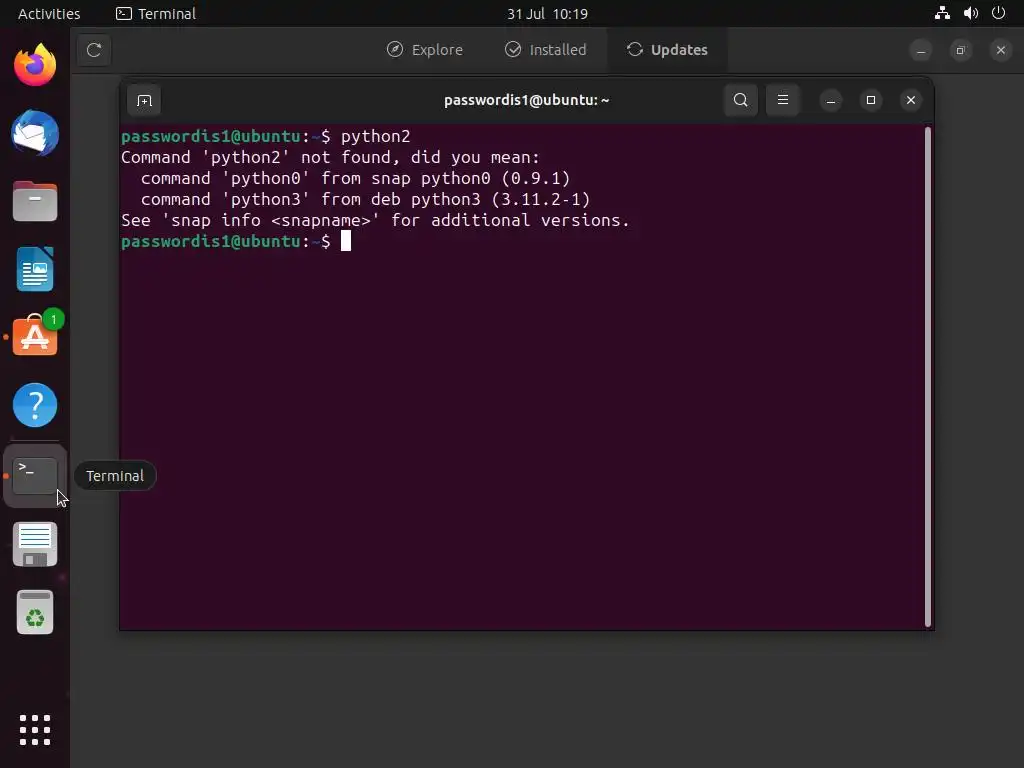Switch to the Explore tab
Screen dimensions: 1024x768
coord(424,50)
